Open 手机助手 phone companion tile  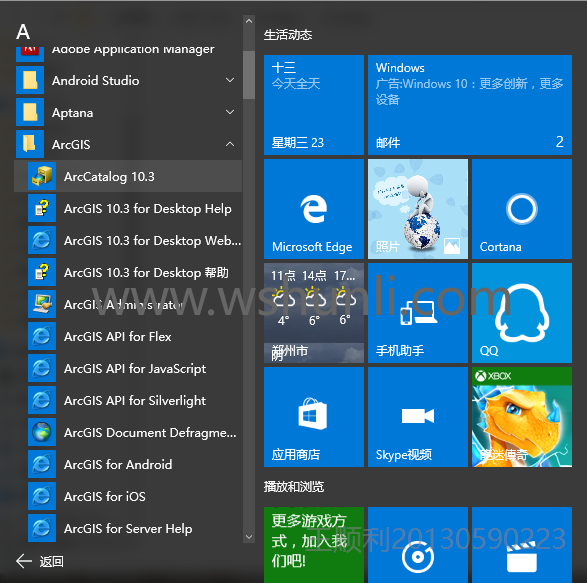pyautogui.click(x=418, y=313)
